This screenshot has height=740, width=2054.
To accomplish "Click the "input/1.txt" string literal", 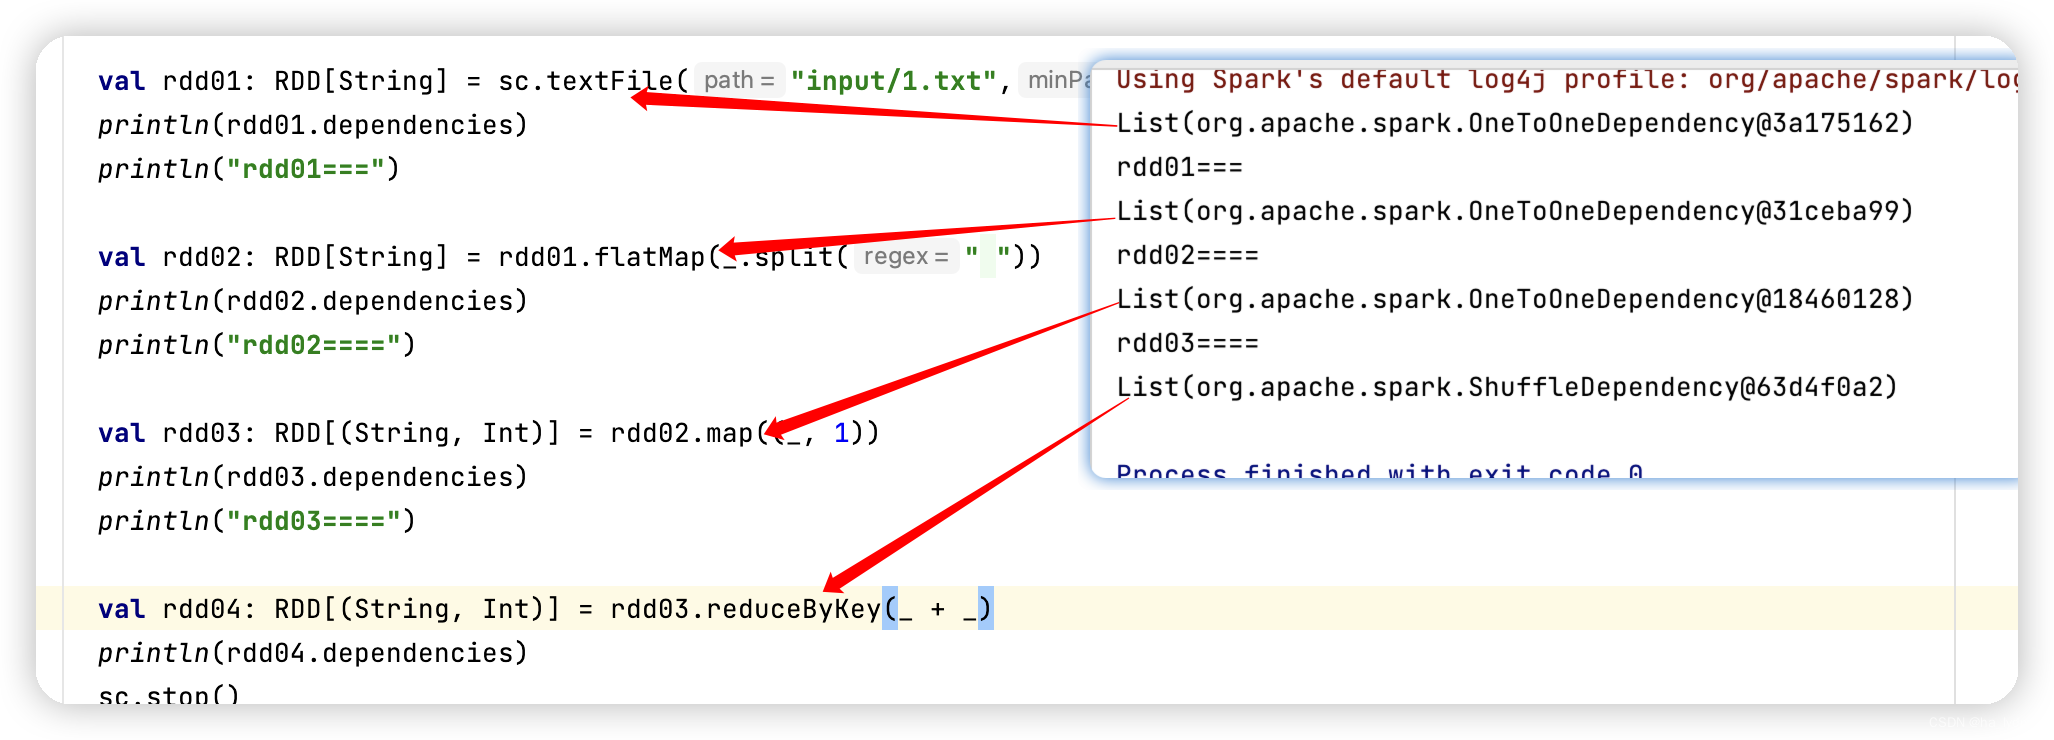I will click(x=893, y=81).
